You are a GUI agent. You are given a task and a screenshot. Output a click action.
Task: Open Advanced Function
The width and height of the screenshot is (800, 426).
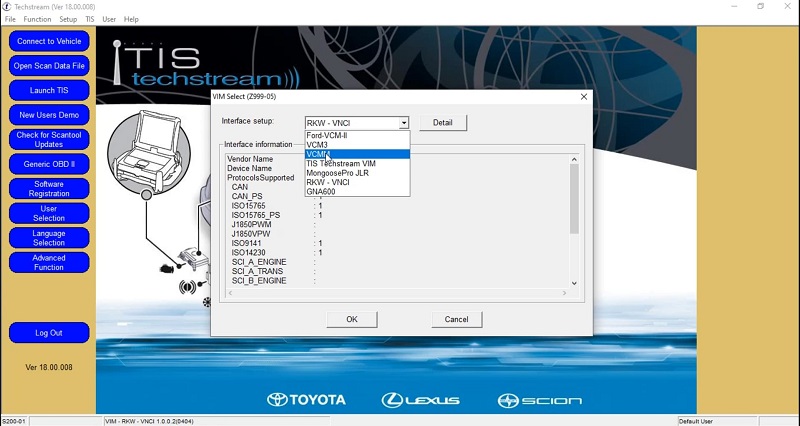point(49,262)
